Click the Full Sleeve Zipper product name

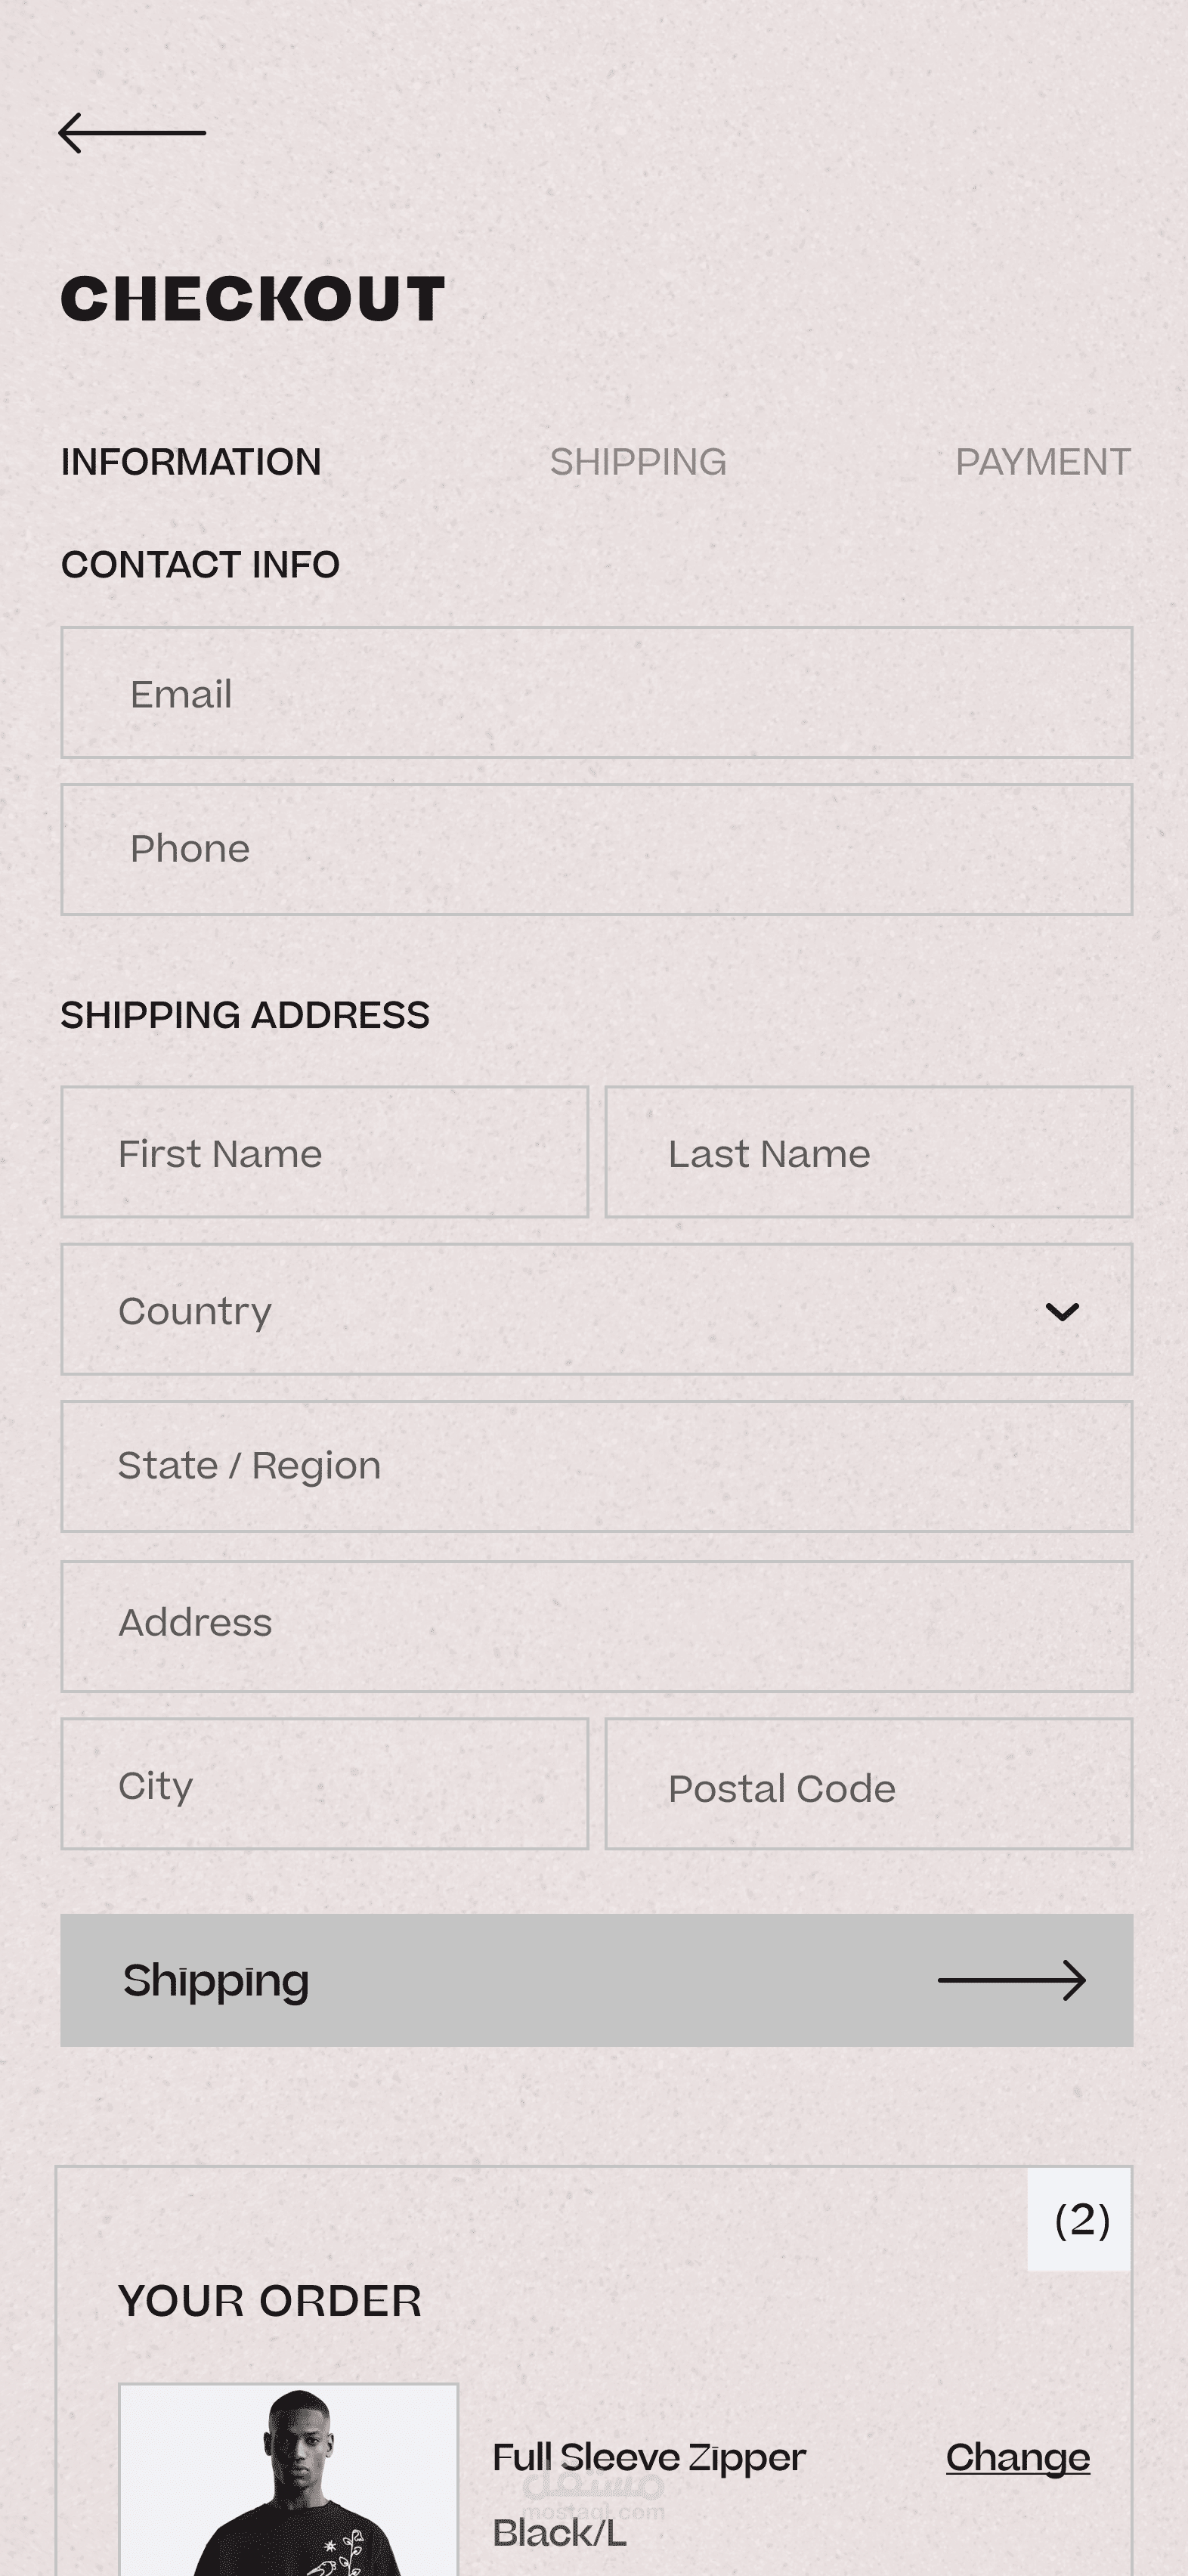[x=649, y=2457]
